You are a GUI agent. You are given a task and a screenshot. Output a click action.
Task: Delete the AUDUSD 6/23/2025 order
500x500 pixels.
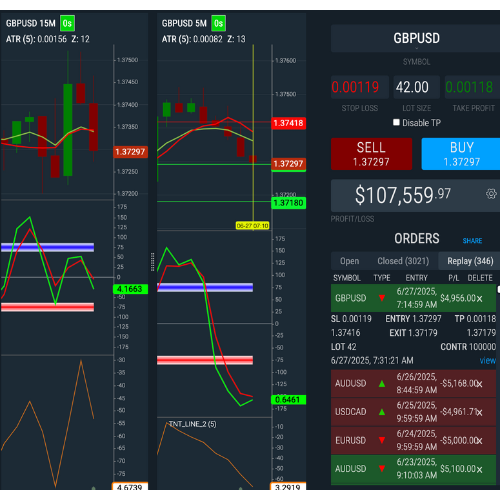(479, 470)
